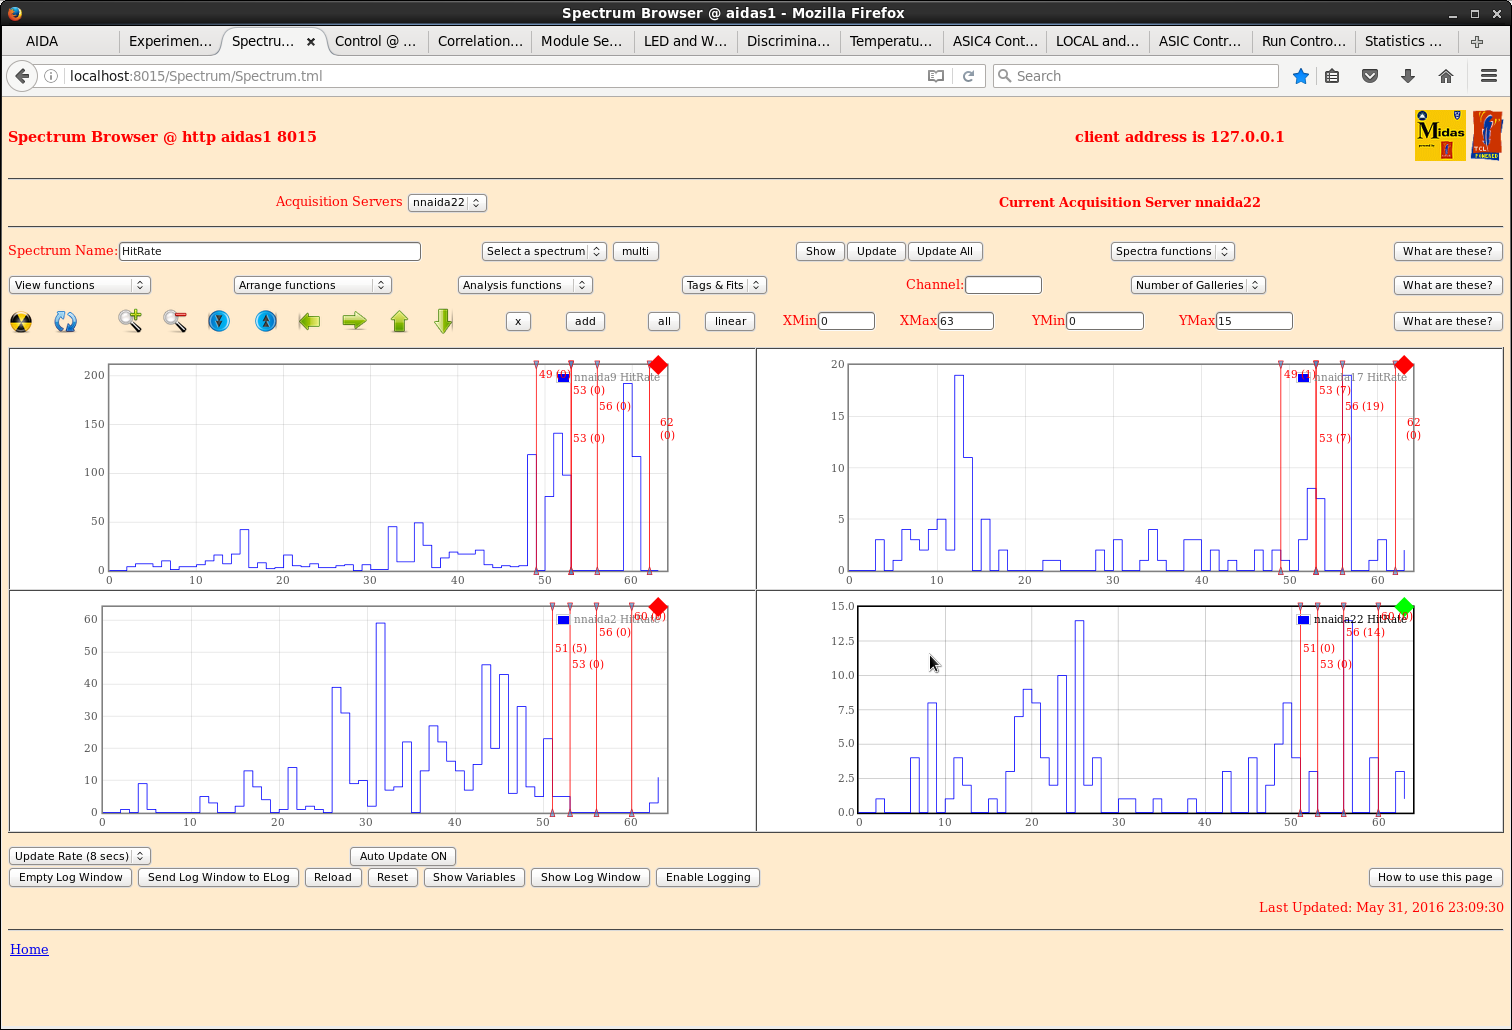Click the Show button

pyautogui.click(x=820, y=251)
